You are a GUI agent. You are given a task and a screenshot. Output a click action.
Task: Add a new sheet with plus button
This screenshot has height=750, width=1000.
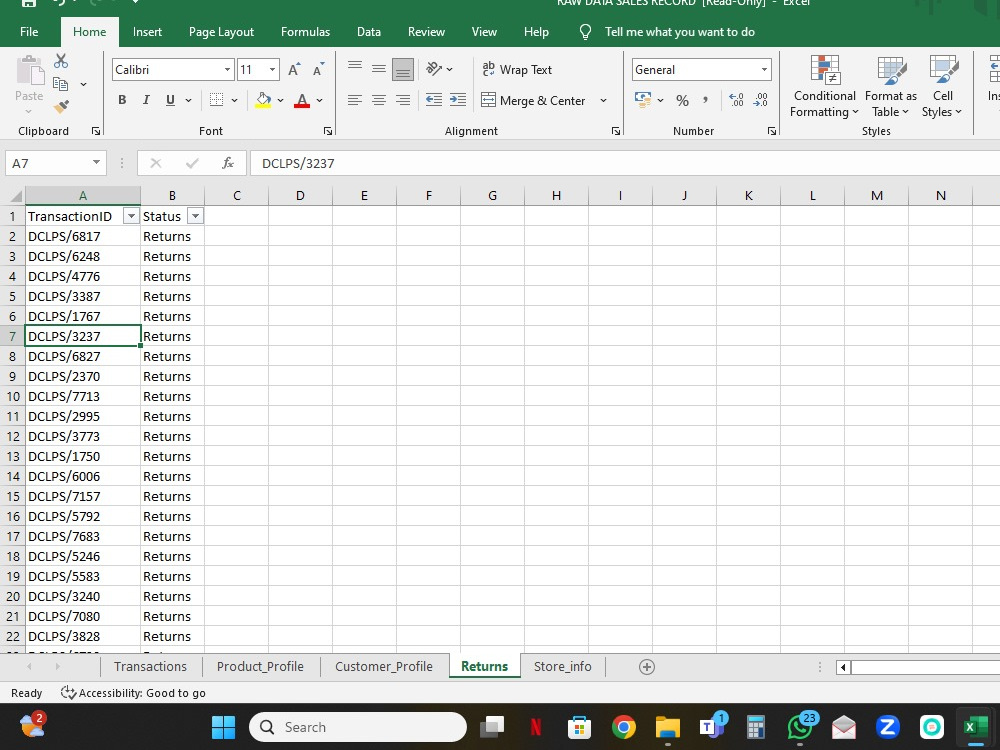pyautogui.click(x=647, y=666)
